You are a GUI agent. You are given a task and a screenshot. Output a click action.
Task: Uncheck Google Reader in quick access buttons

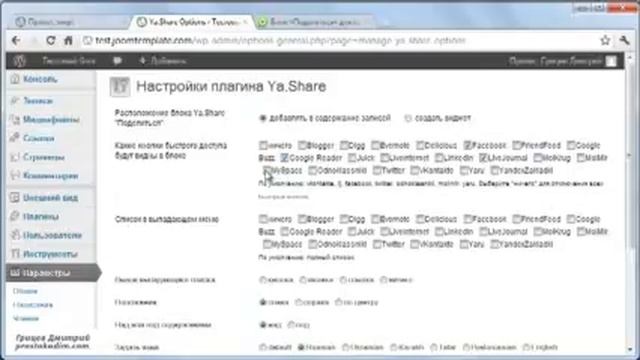click(284, 158)
